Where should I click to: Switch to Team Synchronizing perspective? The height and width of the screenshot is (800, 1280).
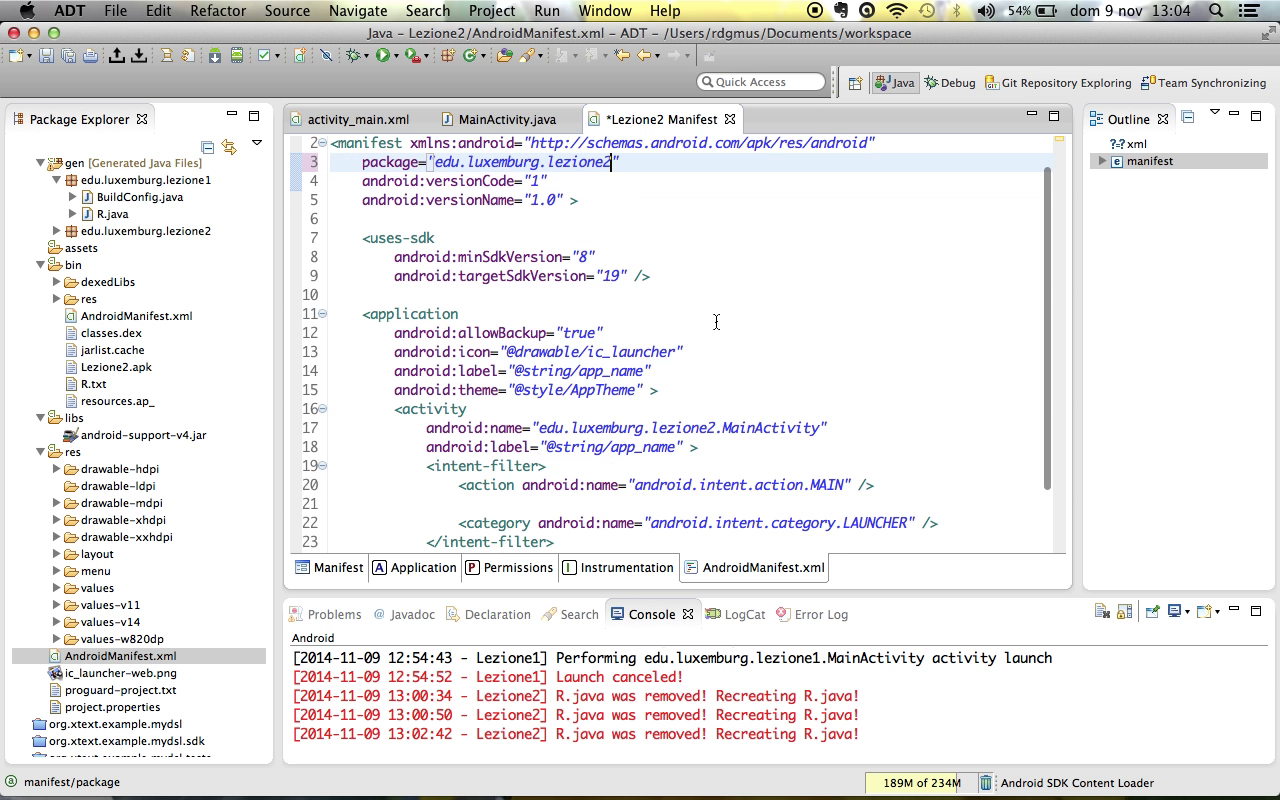pos(1204,83)
